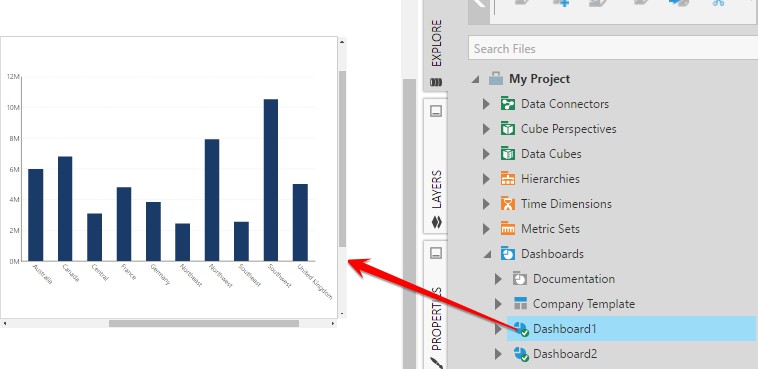
Task: Select the Company Template item
Action: 583,304
